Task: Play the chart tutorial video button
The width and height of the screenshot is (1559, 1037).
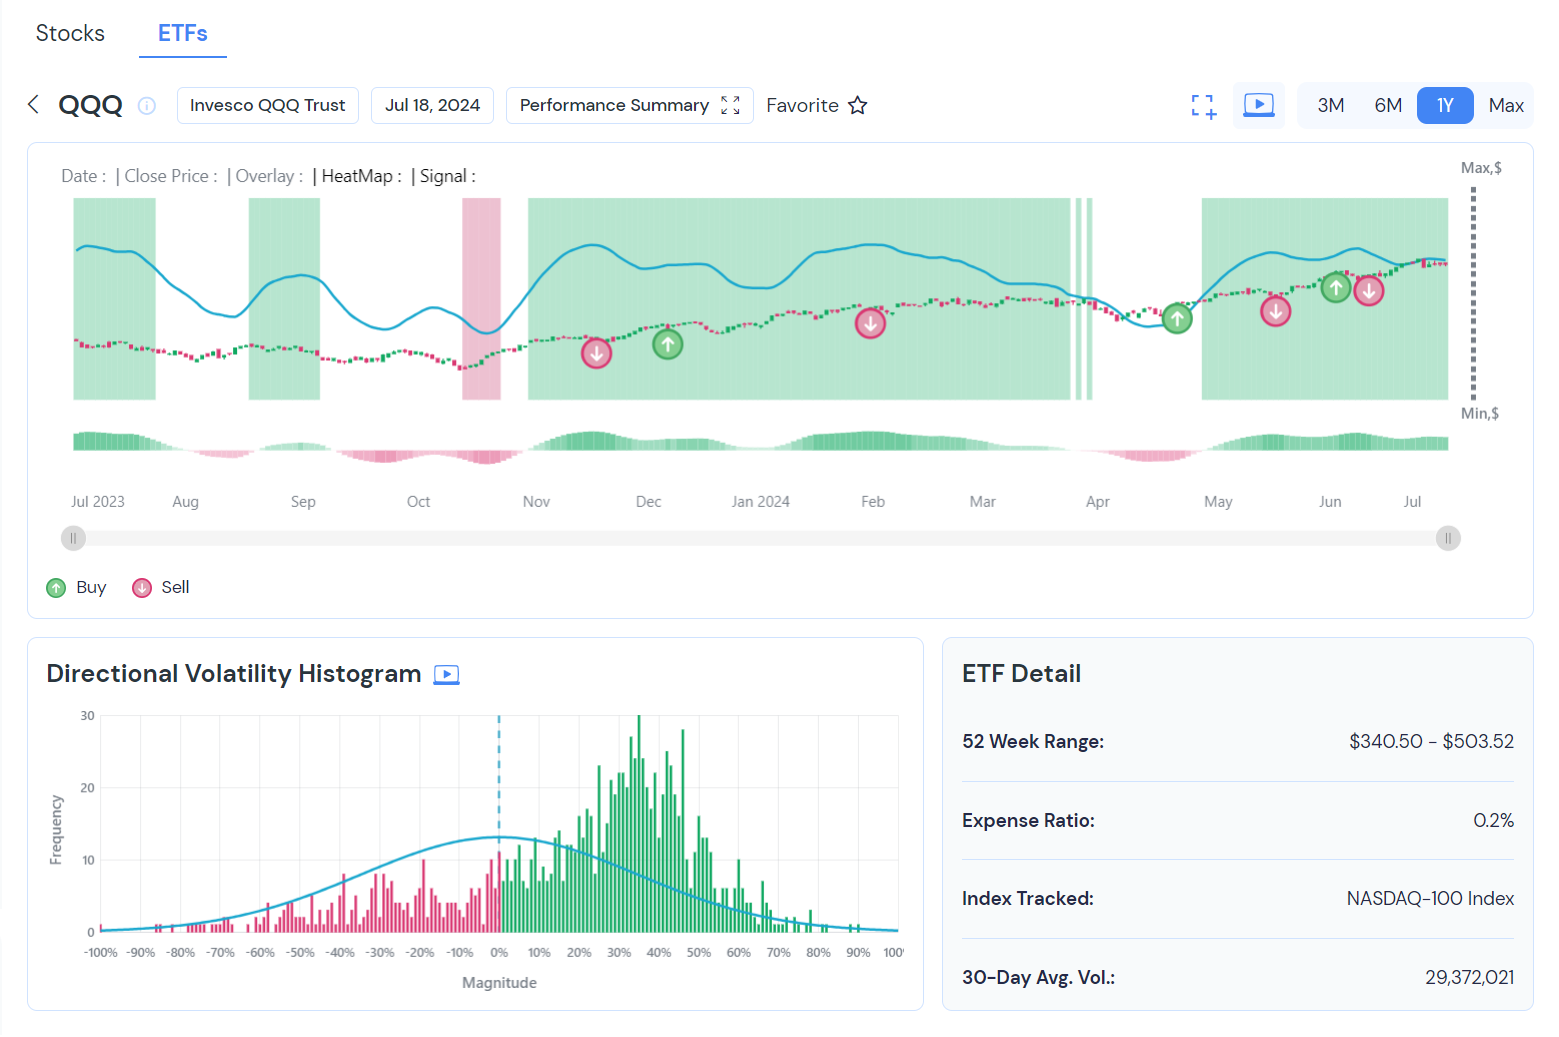Action: [1258, 105]
